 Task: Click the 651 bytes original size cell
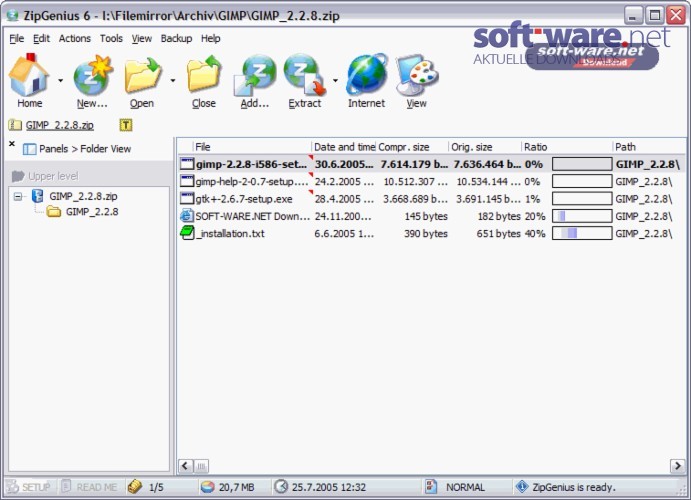click(498, 233)
